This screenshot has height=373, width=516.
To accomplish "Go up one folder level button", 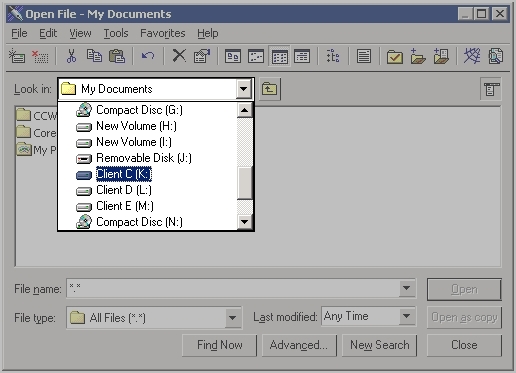I will tap(269, 89).
